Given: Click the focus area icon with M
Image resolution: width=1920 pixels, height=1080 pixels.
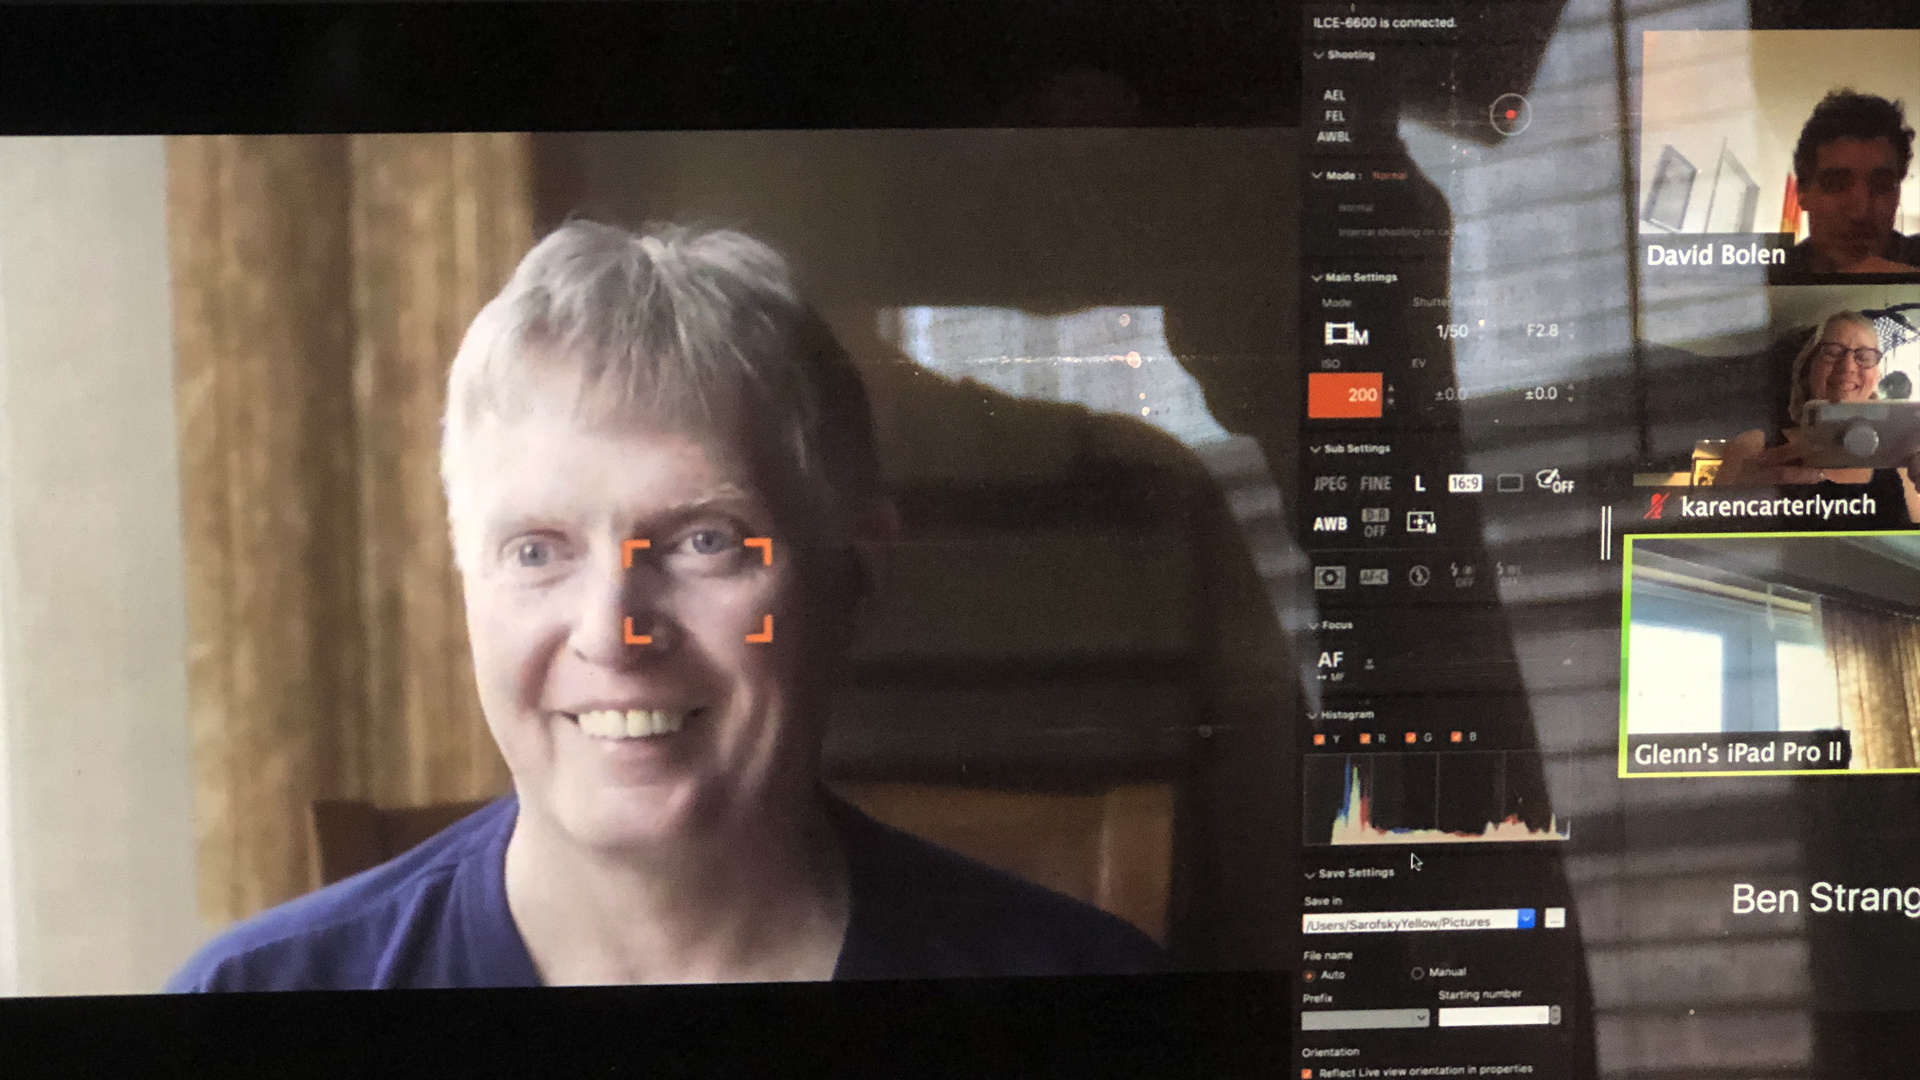Looking at the screenshot, I should pyautogui.click(x=1421, y=523).
